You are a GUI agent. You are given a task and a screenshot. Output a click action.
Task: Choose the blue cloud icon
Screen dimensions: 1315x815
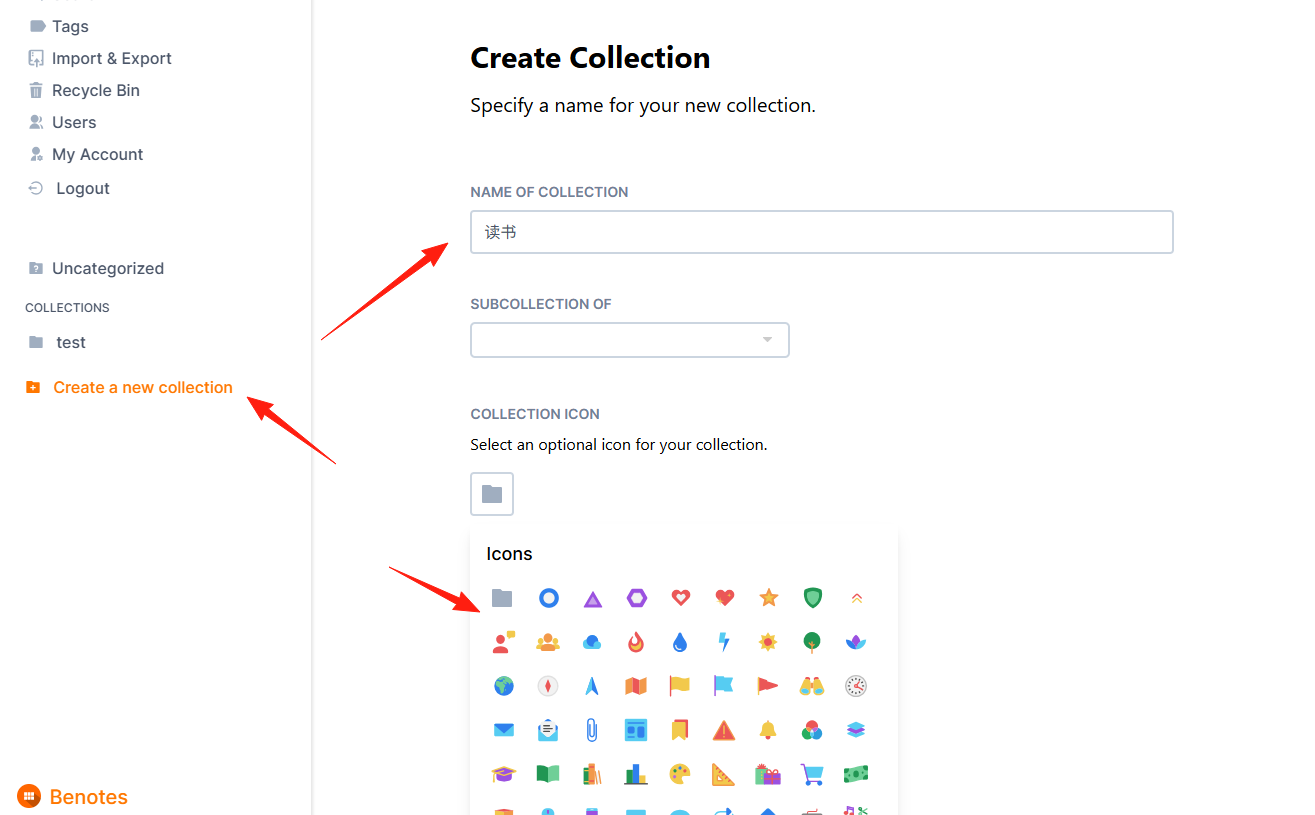pyautogui.click(x=592, y=642)
